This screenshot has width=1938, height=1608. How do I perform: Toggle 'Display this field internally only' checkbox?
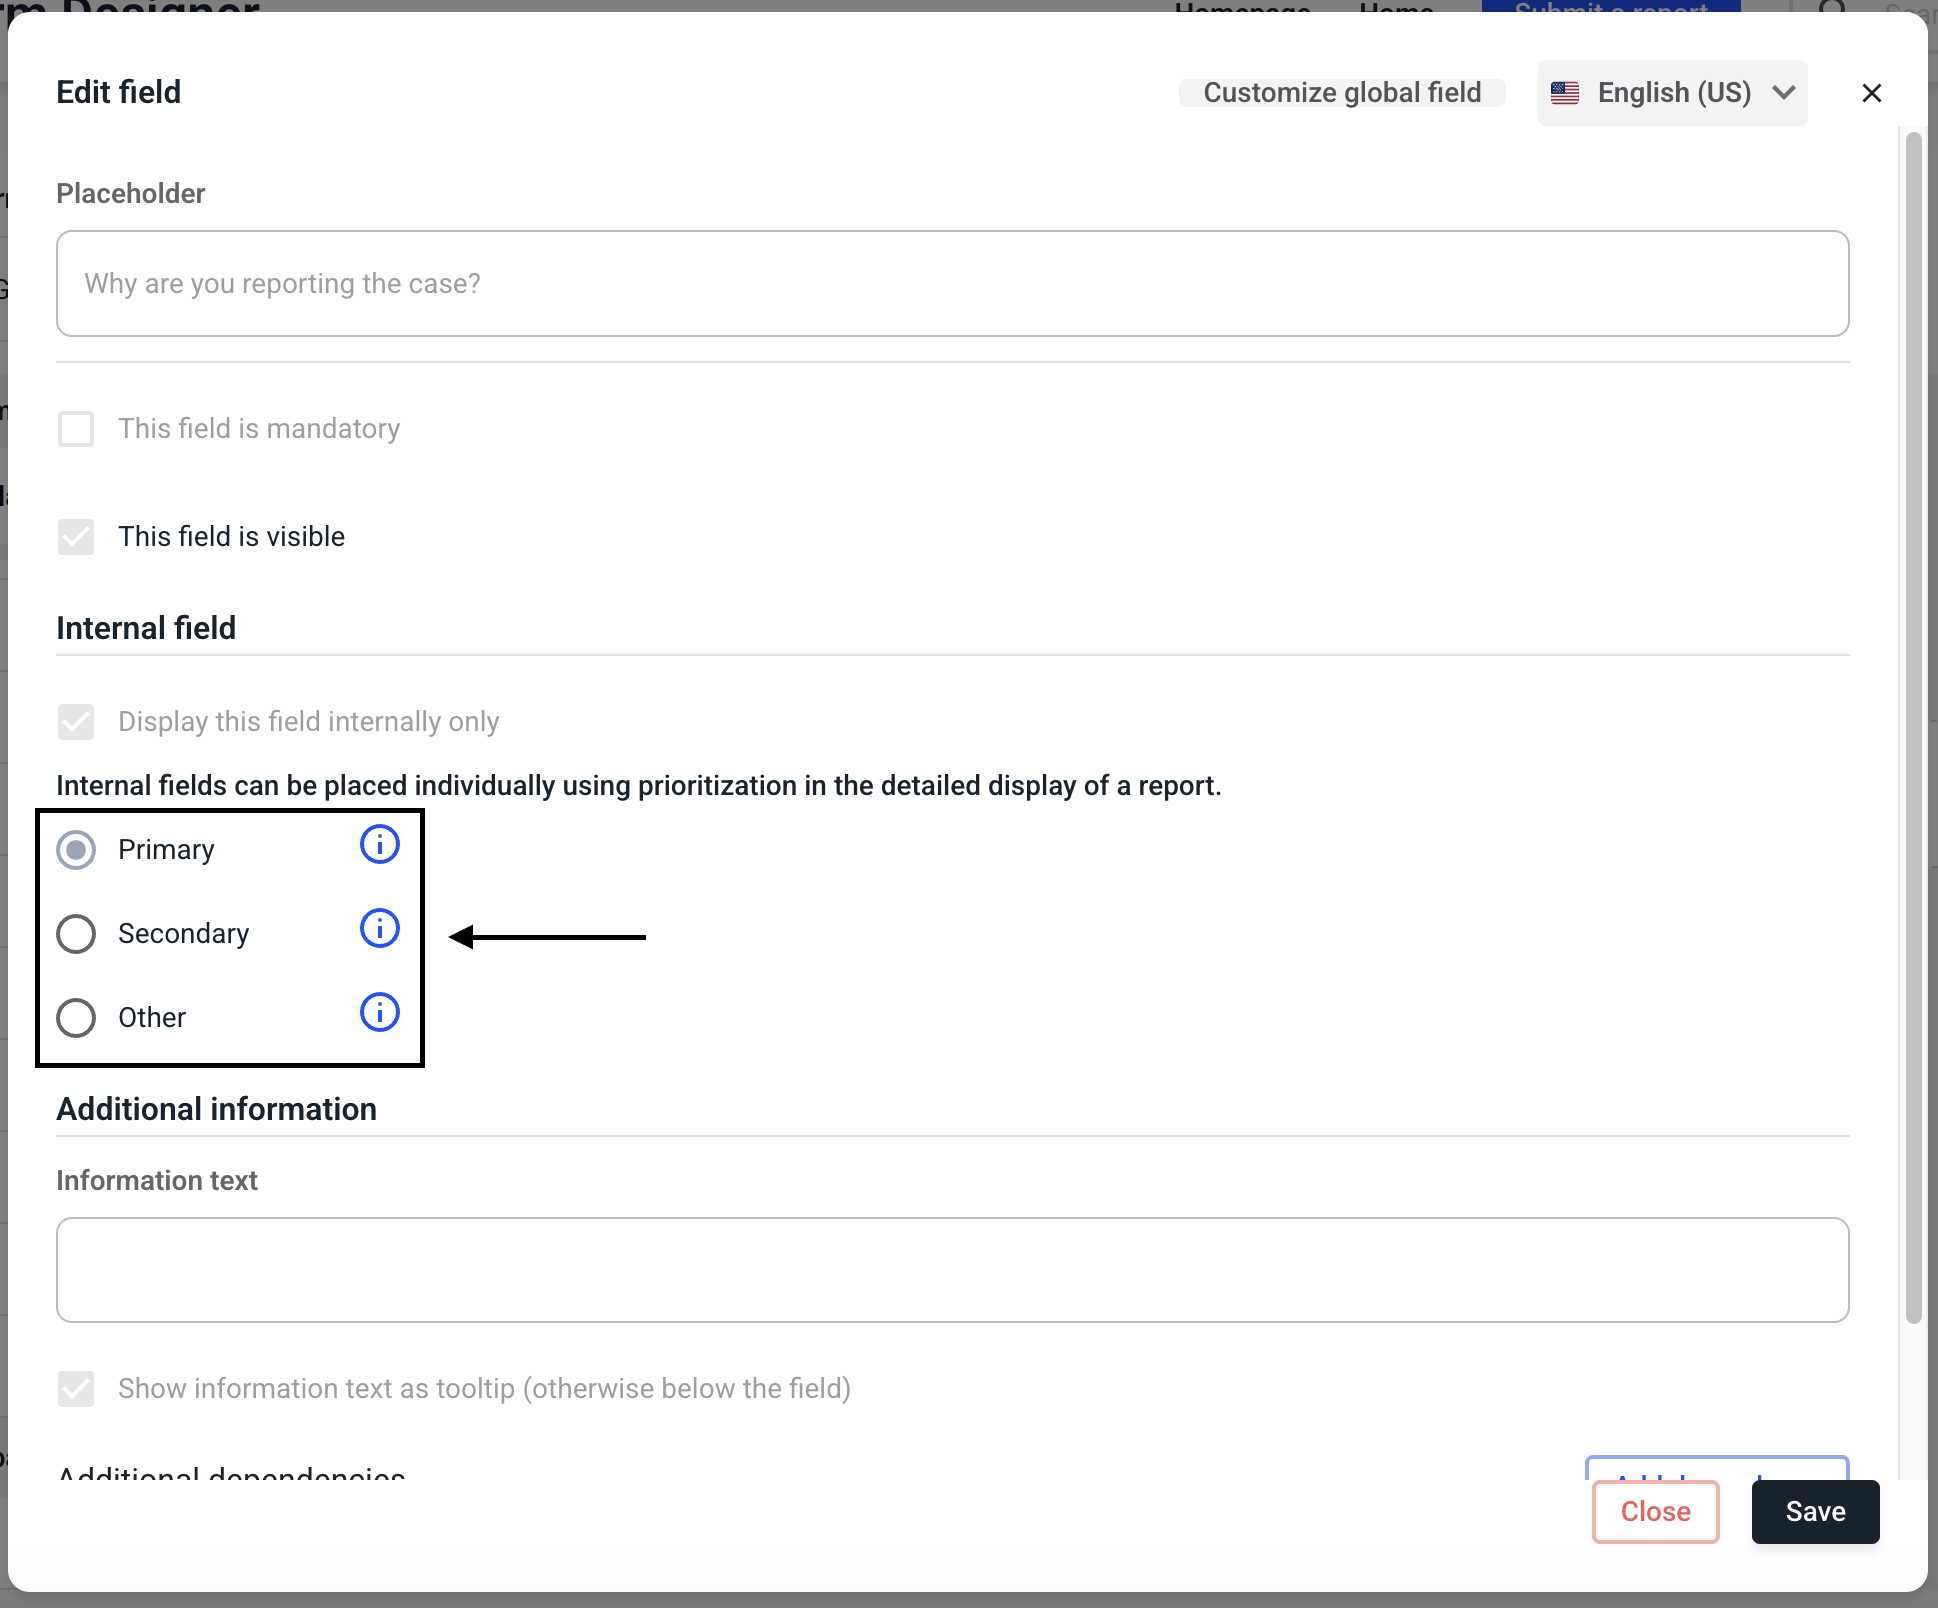[x=76, y=722]
